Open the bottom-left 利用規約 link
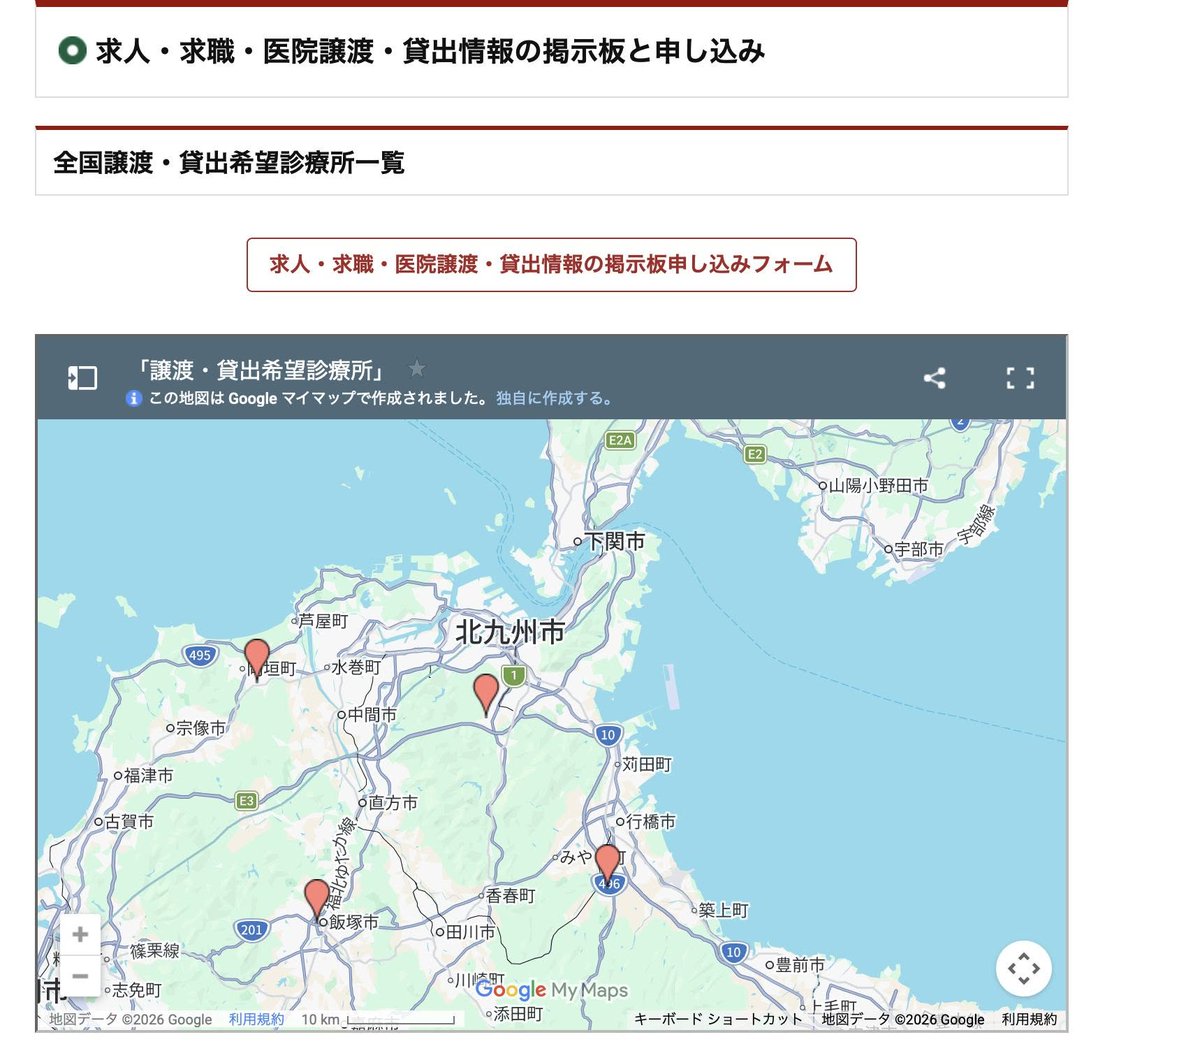The image size is (1200, 1058). [256, 1019]
